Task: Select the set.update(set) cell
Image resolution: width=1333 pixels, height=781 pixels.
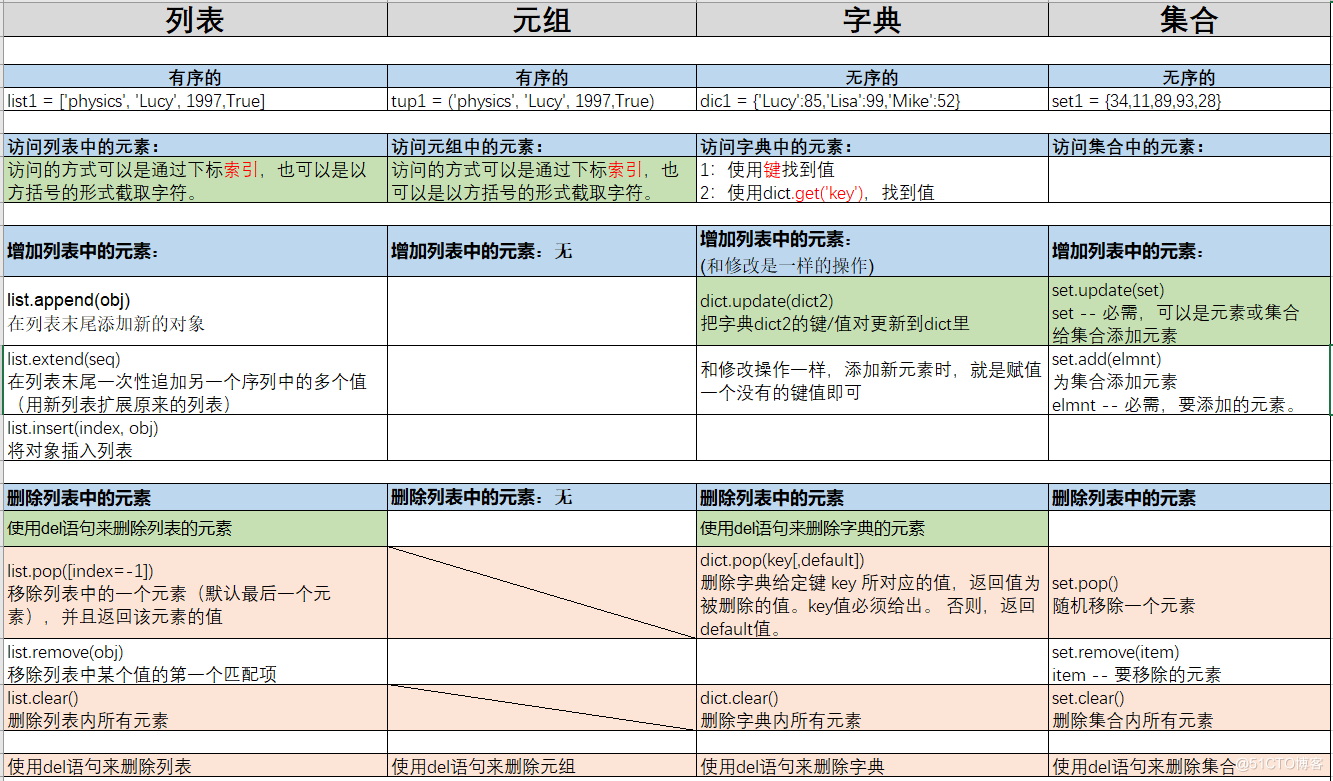Action: click(1190, 311)
